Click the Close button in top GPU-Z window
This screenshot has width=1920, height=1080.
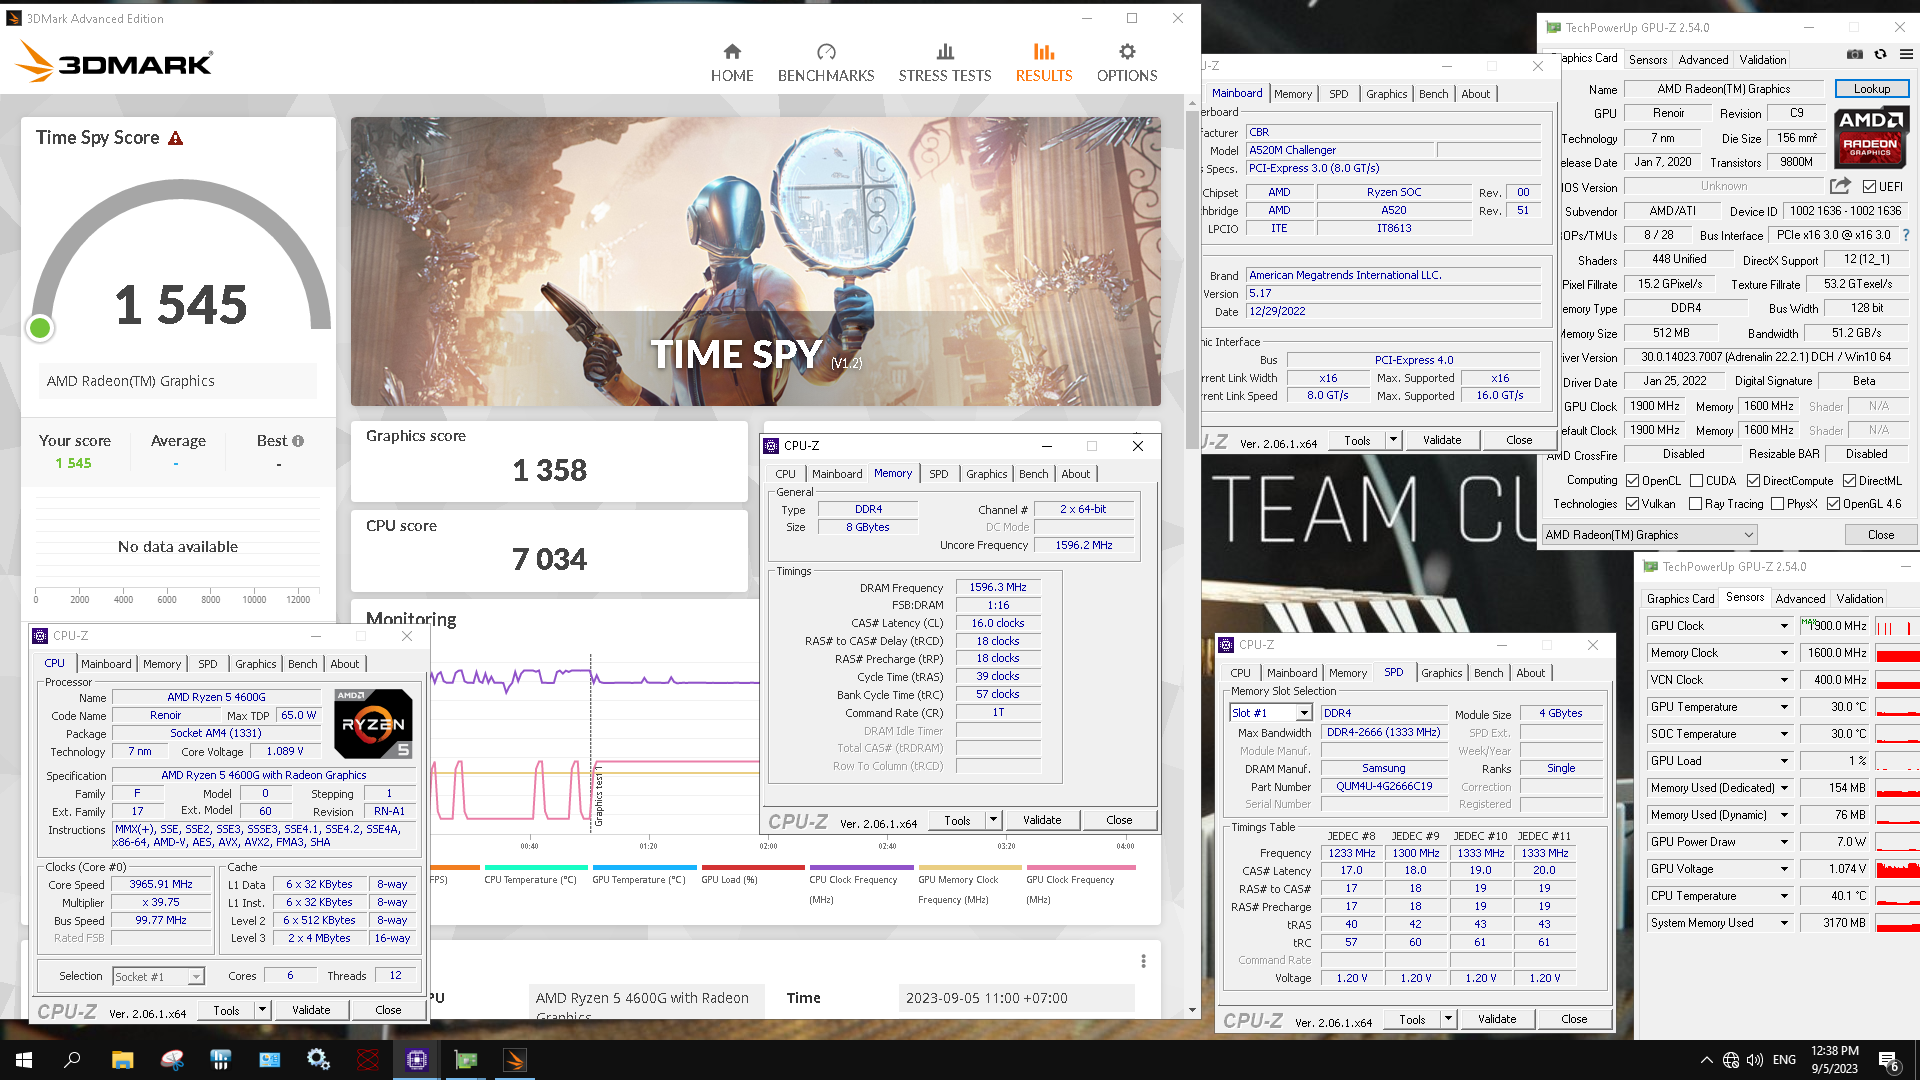[x=1880, y=535]
